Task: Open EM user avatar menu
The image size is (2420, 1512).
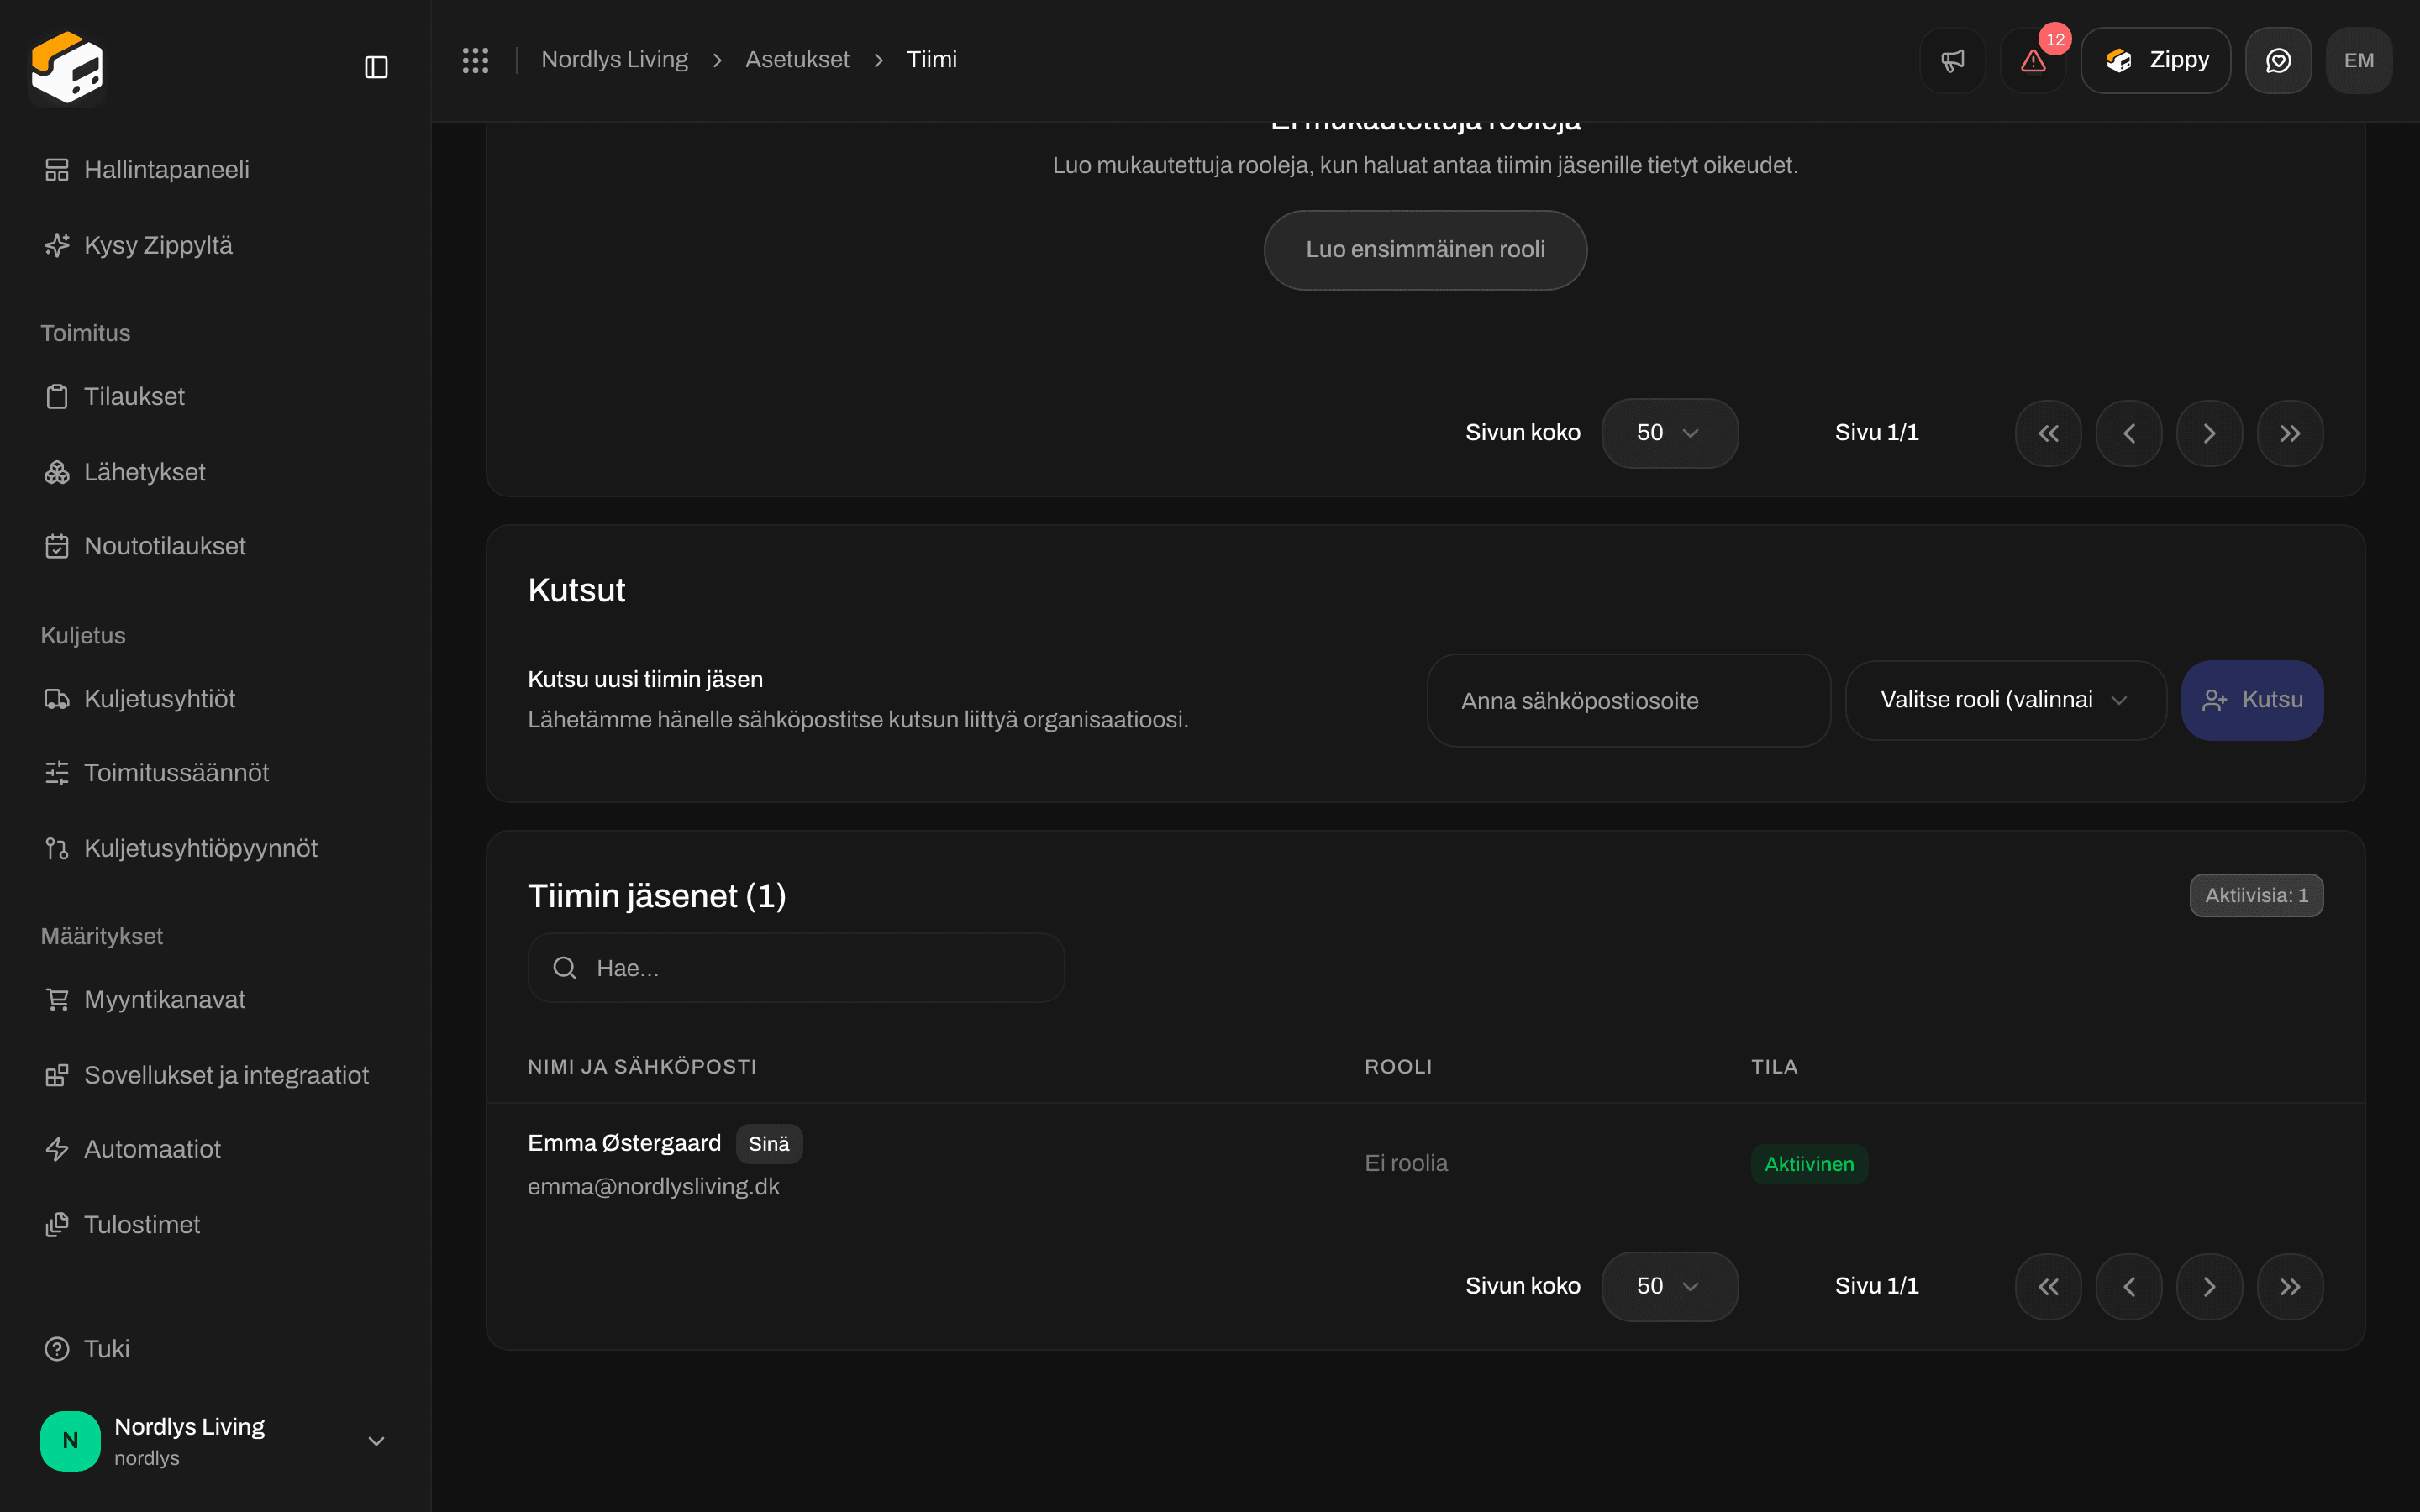Action: pyautogui.click(x=2359, y=60)
